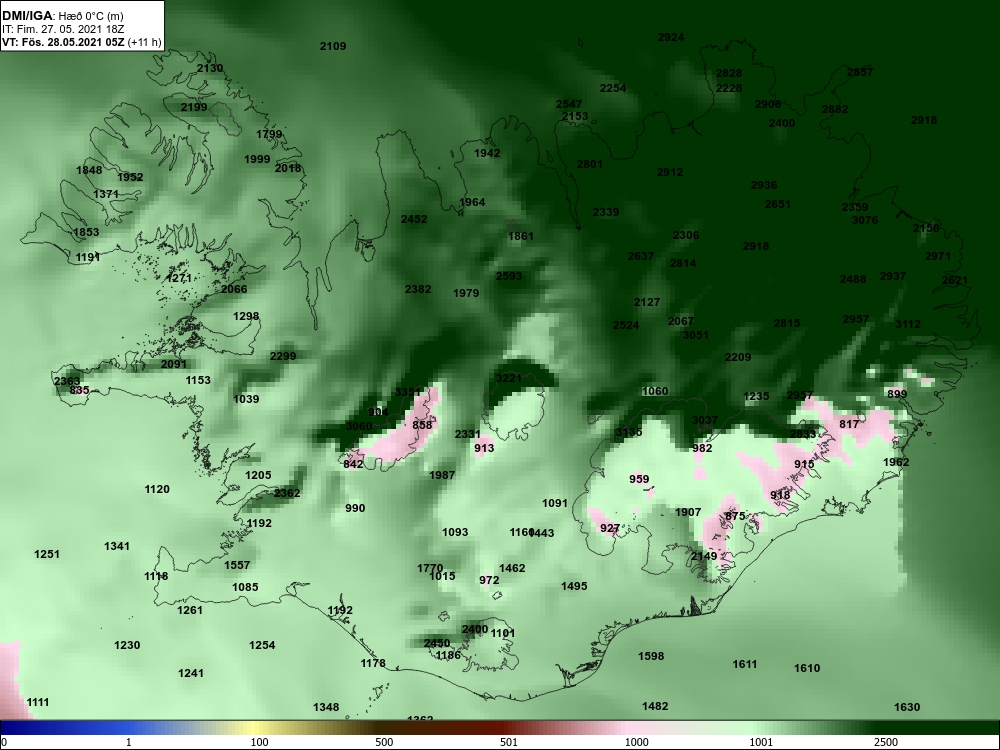The width and height of the screenshot is (1000, 750).
Task: Click the 1298 value label
Action: coord(246,316)
